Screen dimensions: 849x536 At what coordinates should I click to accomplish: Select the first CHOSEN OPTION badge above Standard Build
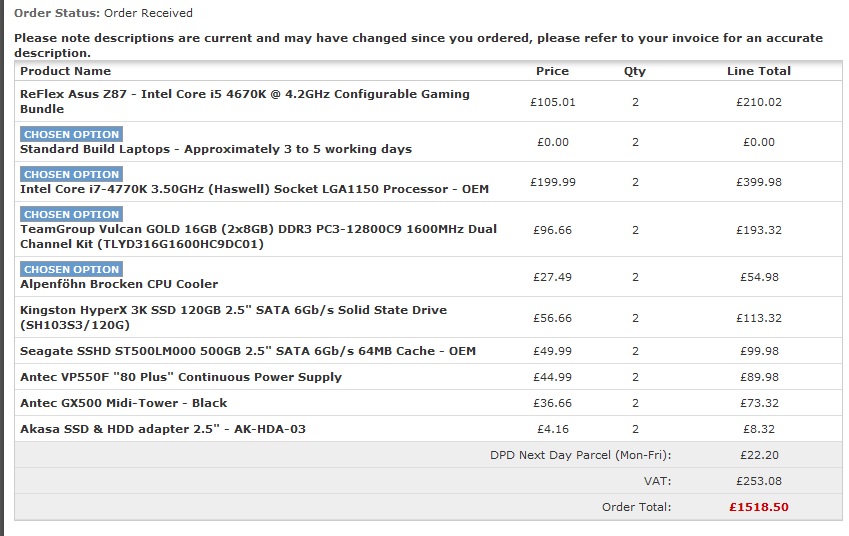(71, 134)
